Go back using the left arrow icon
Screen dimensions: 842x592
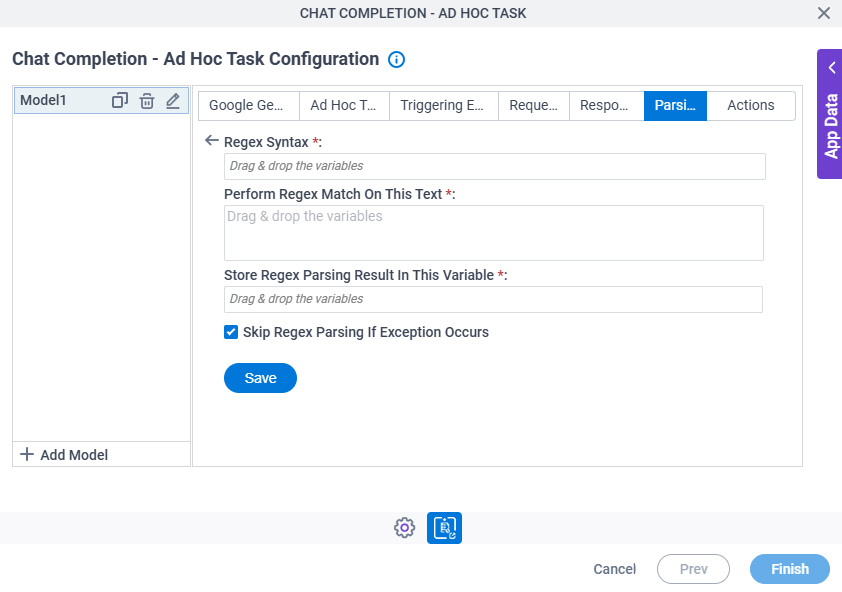coord(212,141)
